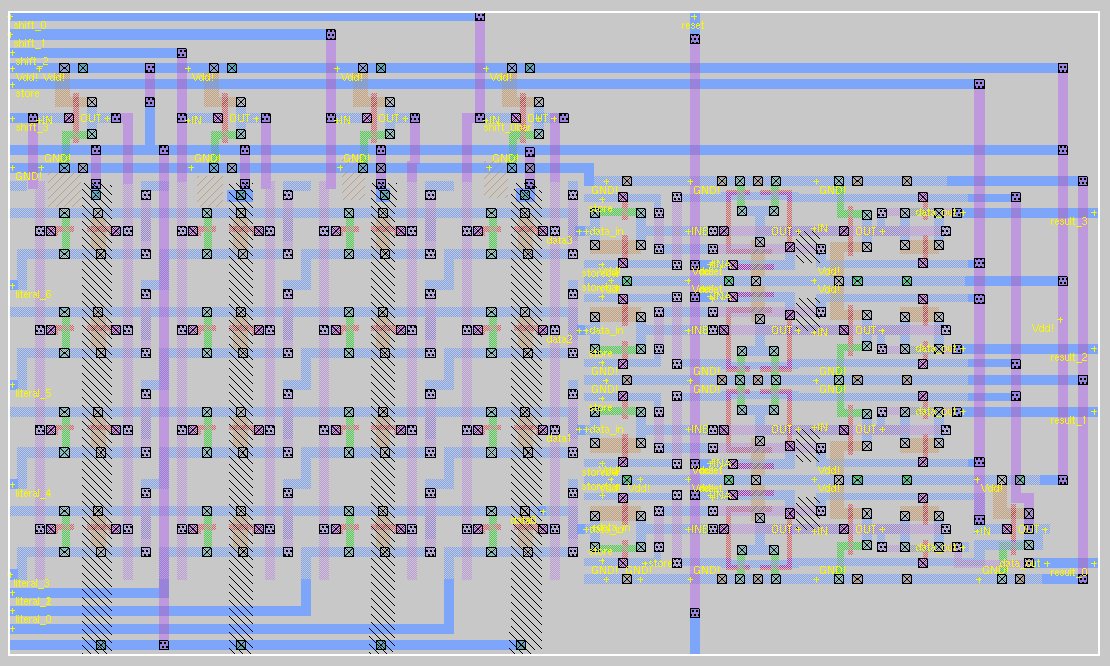Select the literal_5 input label
This screenshot has width=1110, height=666.
point(32,393)
